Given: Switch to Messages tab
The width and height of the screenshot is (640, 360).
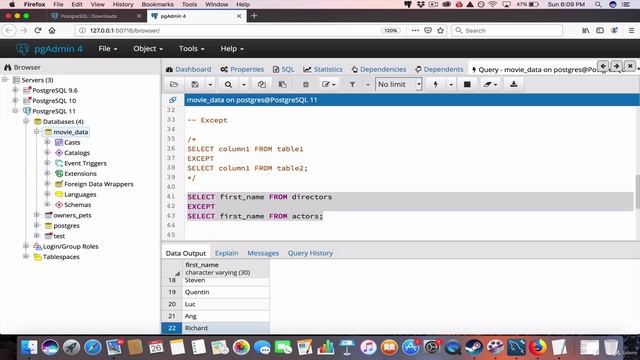Looking at the screenshot, I should click(263, 253).
